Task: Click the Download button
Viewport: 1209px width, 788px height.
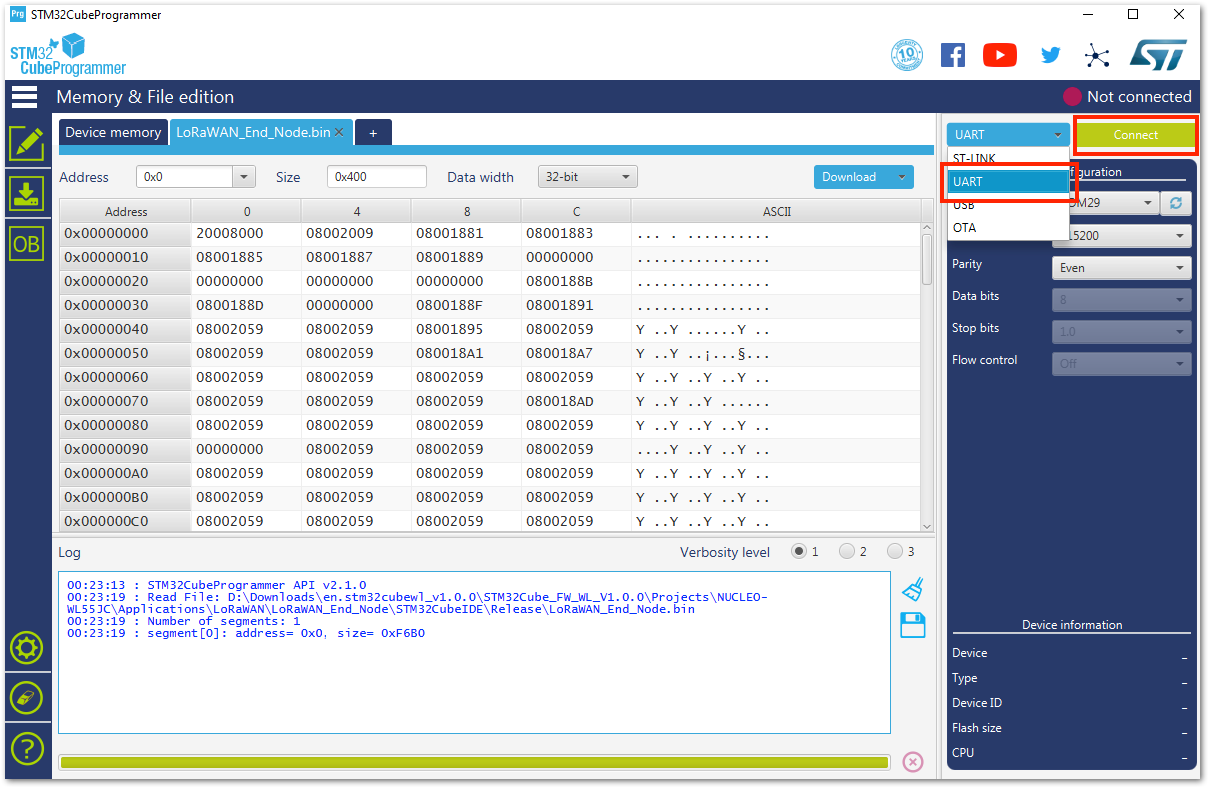Action: [x=850, y=177]
